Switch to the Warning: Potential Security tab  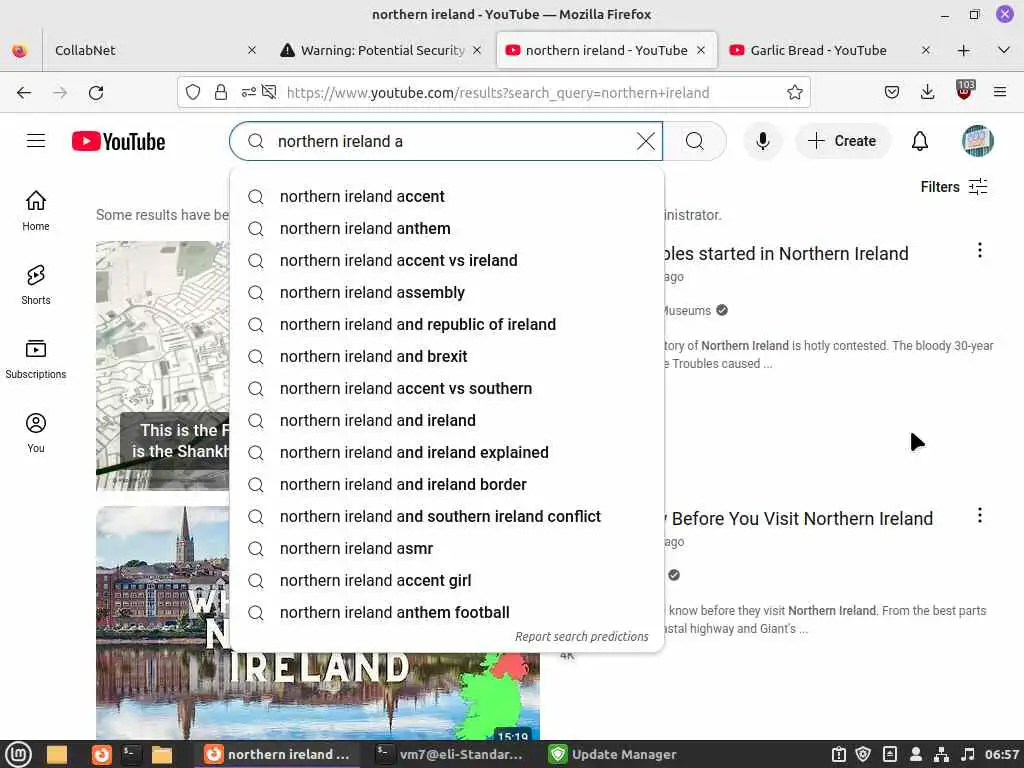tap(381, 50)
